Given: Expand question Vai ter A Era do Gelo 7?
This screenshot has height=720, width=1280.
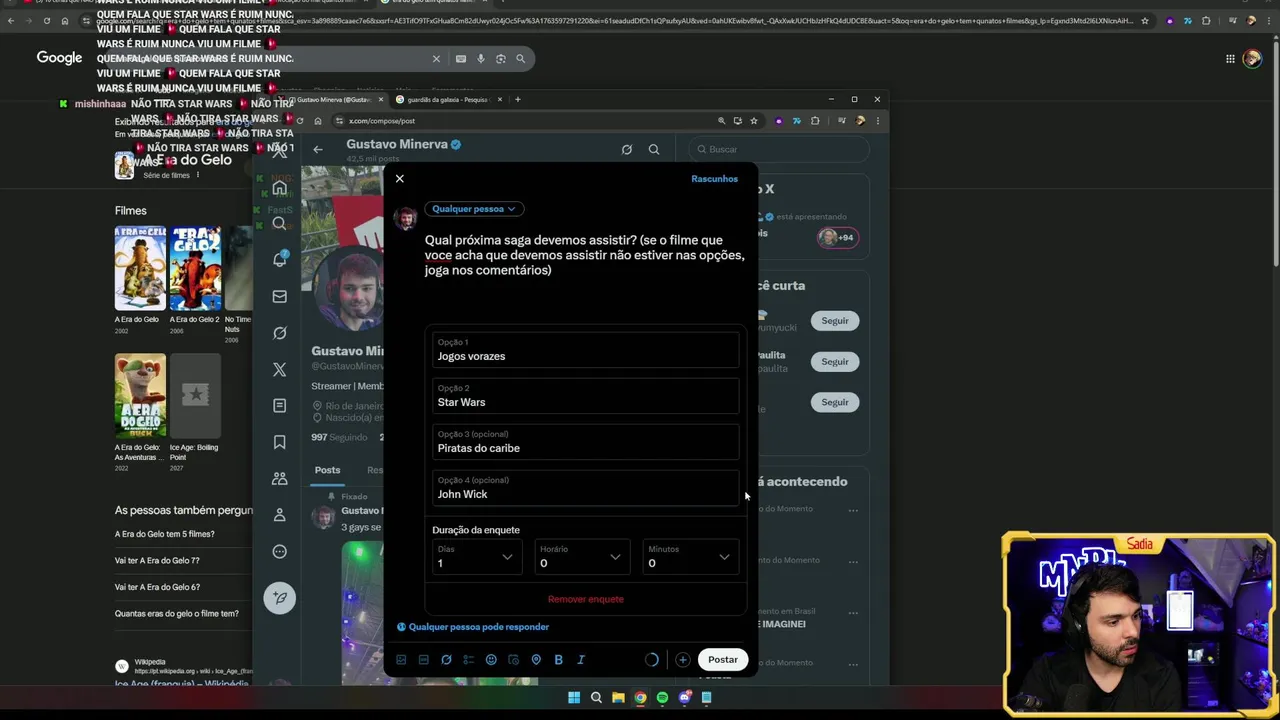Looking at the screenshot, I should click(x=157, y=561).
